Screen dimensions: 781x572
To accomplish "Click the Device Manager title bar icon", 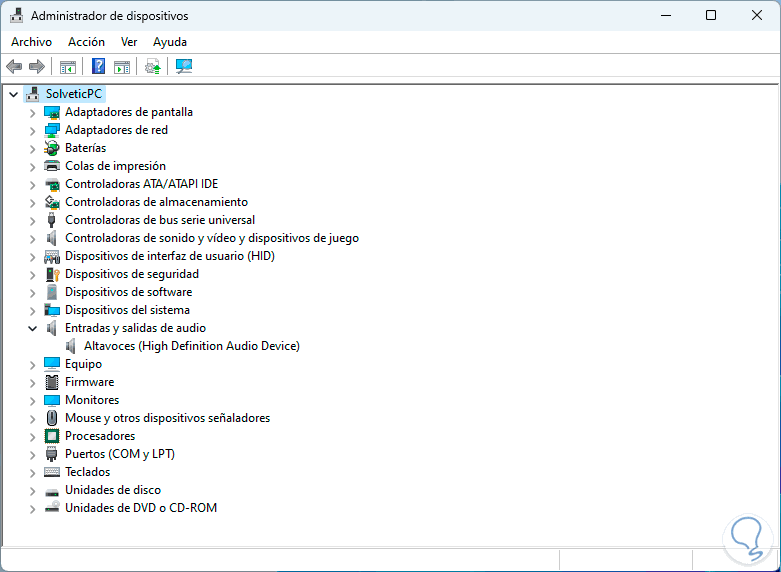I will [x=17, y=16].
